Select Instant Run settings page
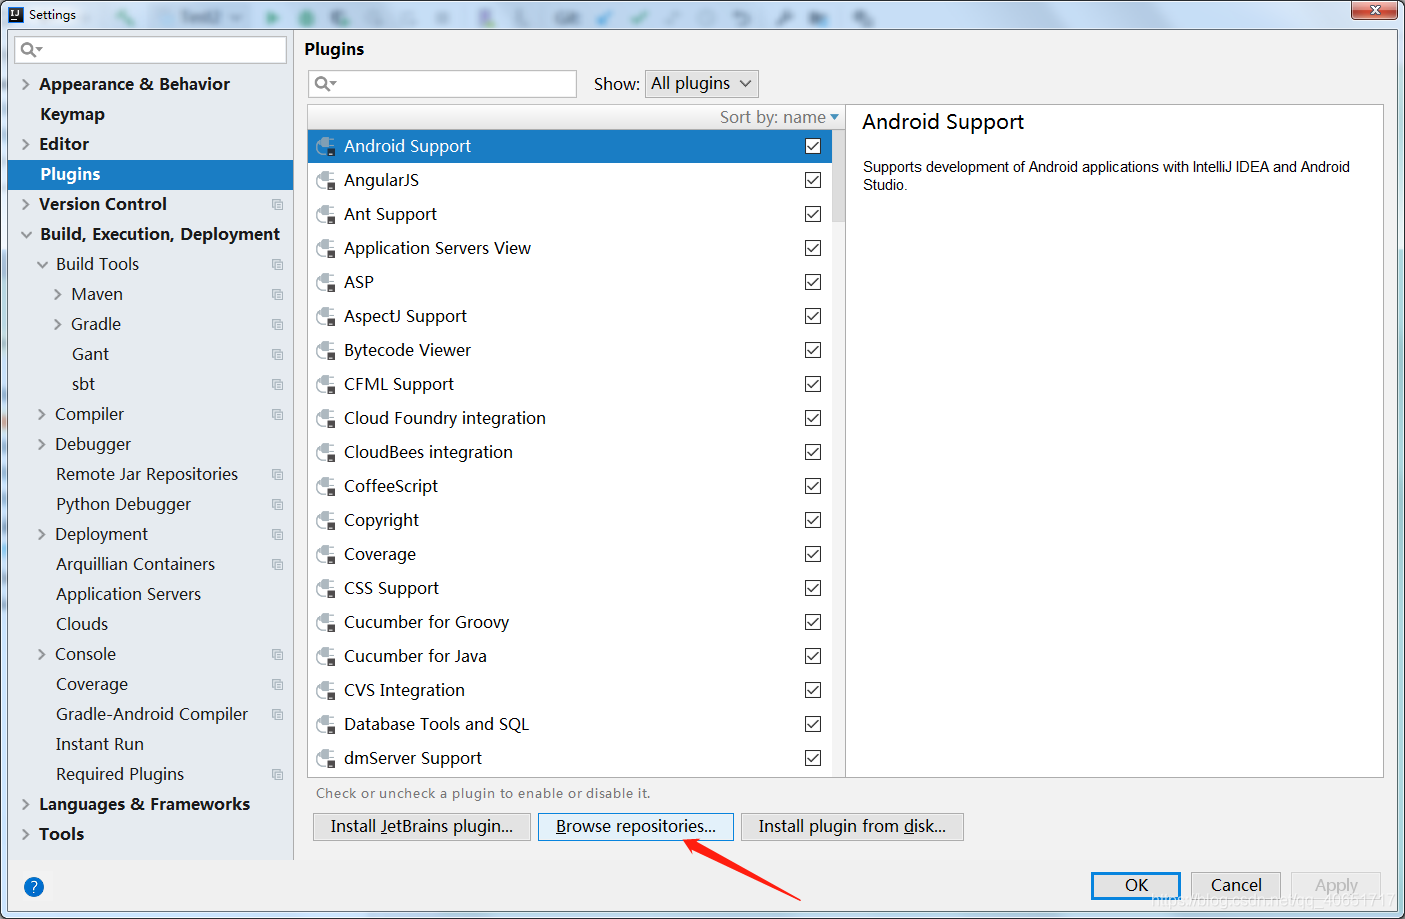 100,744
